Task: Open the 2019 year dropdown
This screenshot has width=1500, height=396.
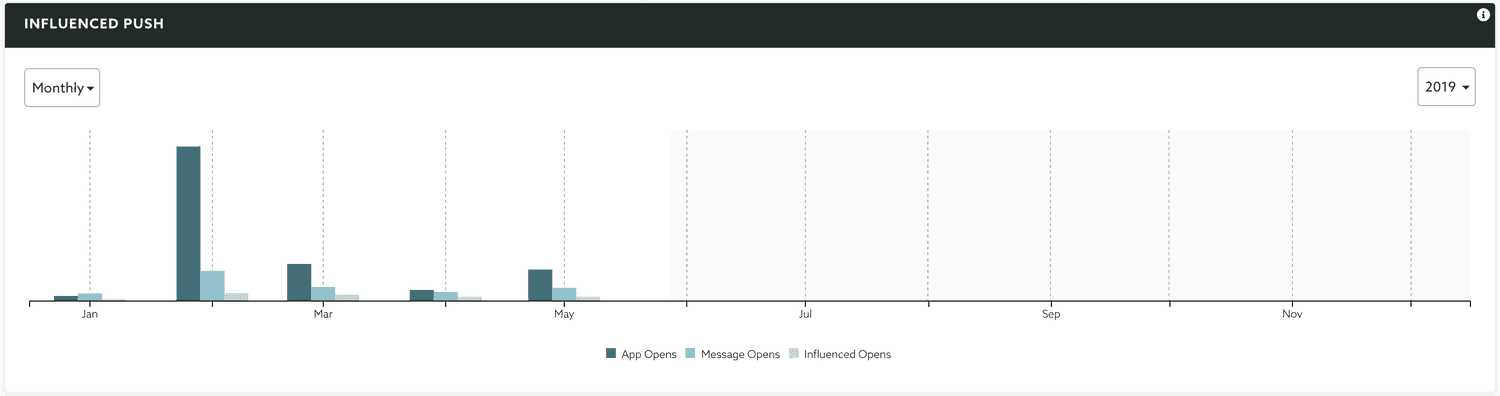Action: click(1446, 88)
